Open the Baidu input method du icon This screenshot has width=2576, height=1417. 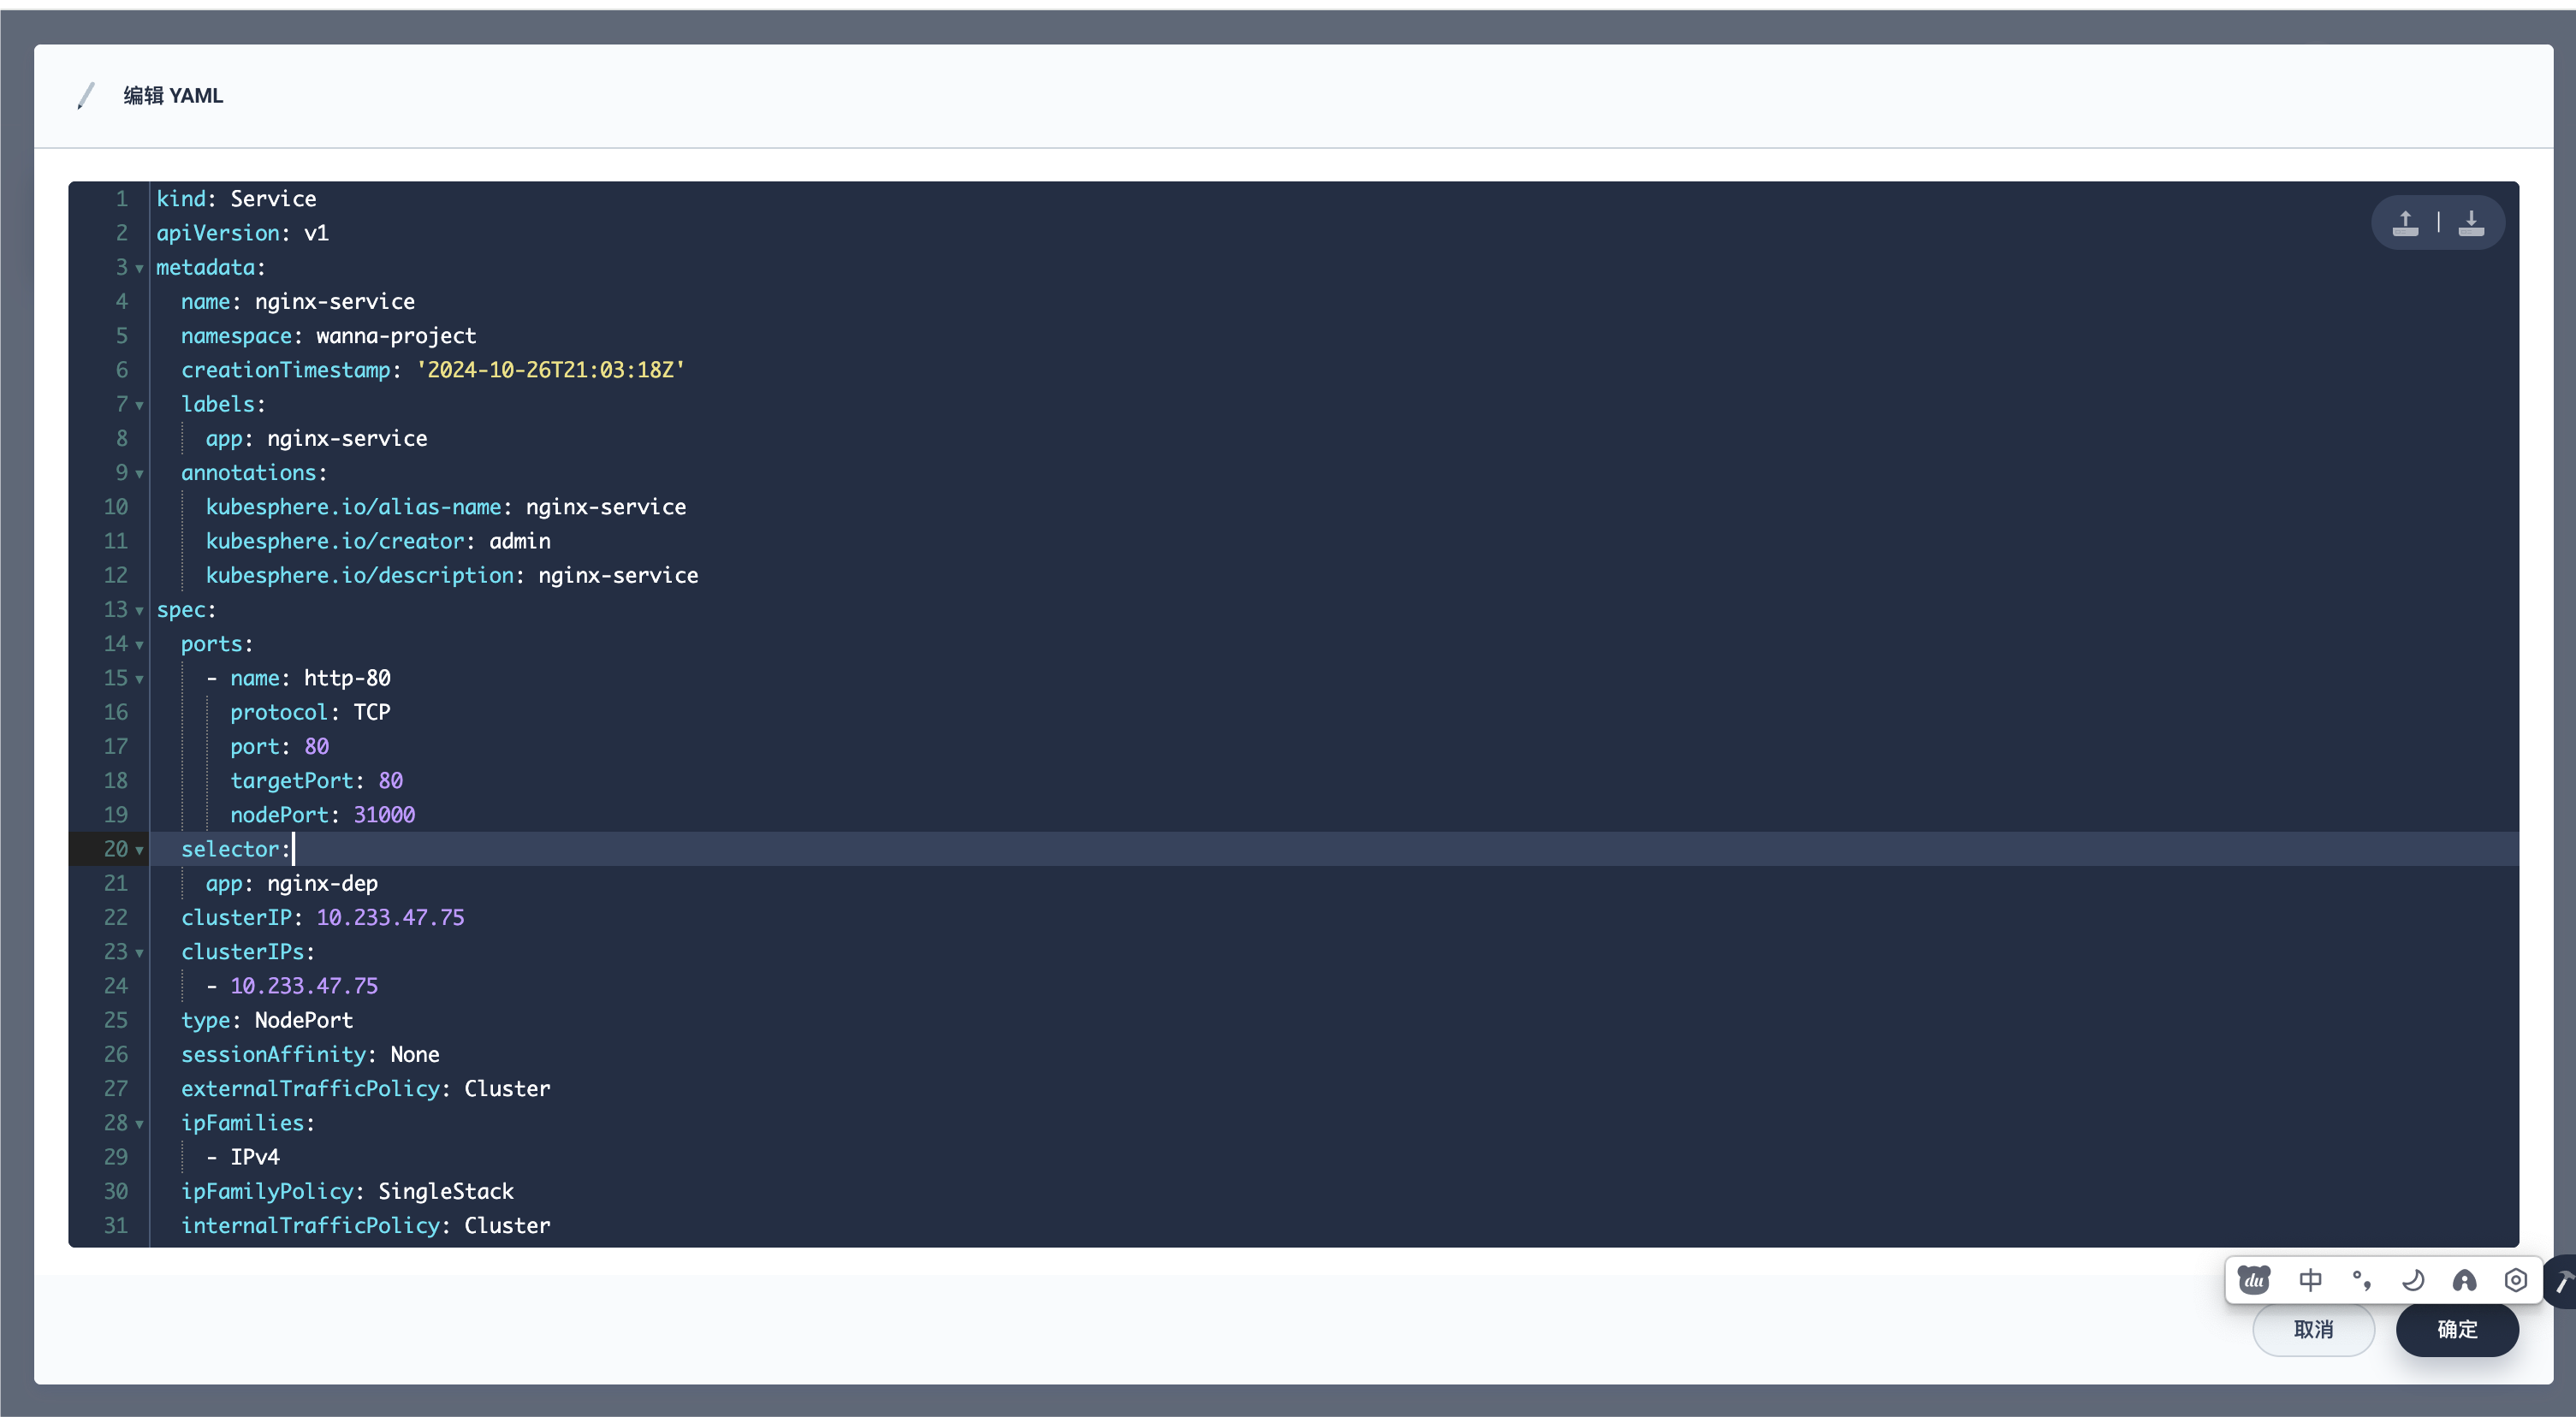tap(2254, 1280)
